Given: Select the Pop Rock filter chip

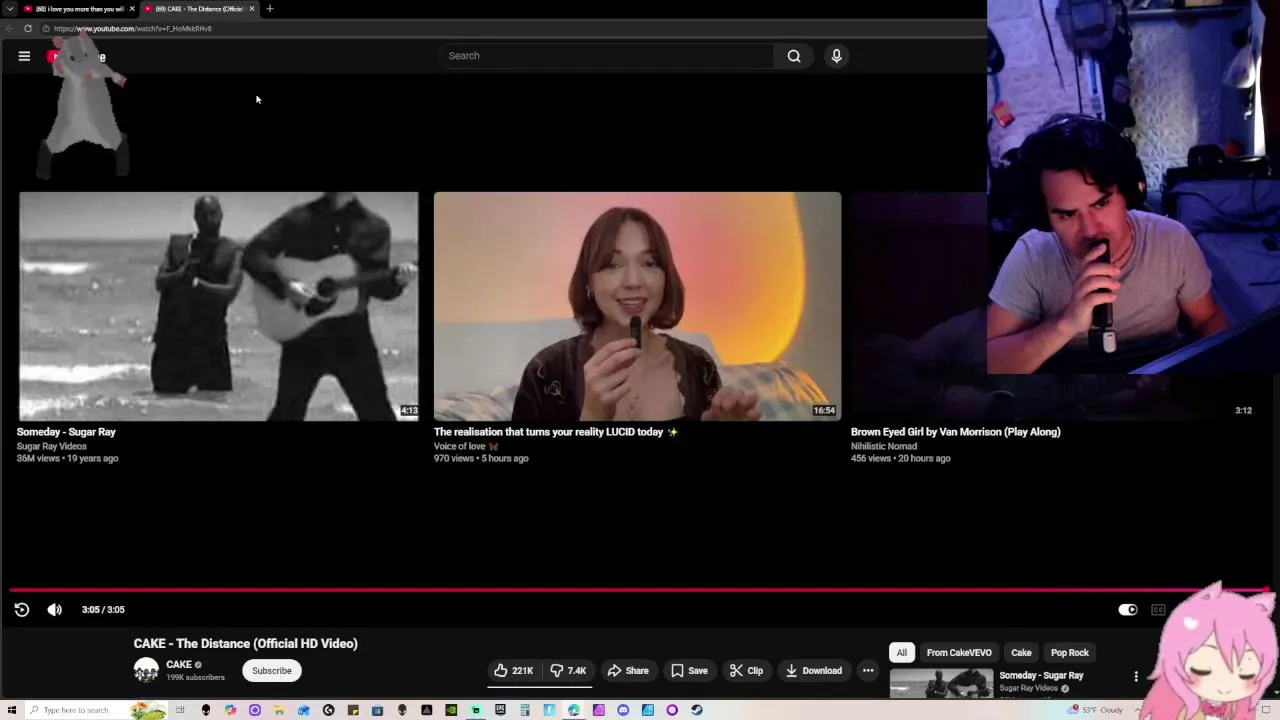Looking at the screenshot, I should [x=1070, y=653].
